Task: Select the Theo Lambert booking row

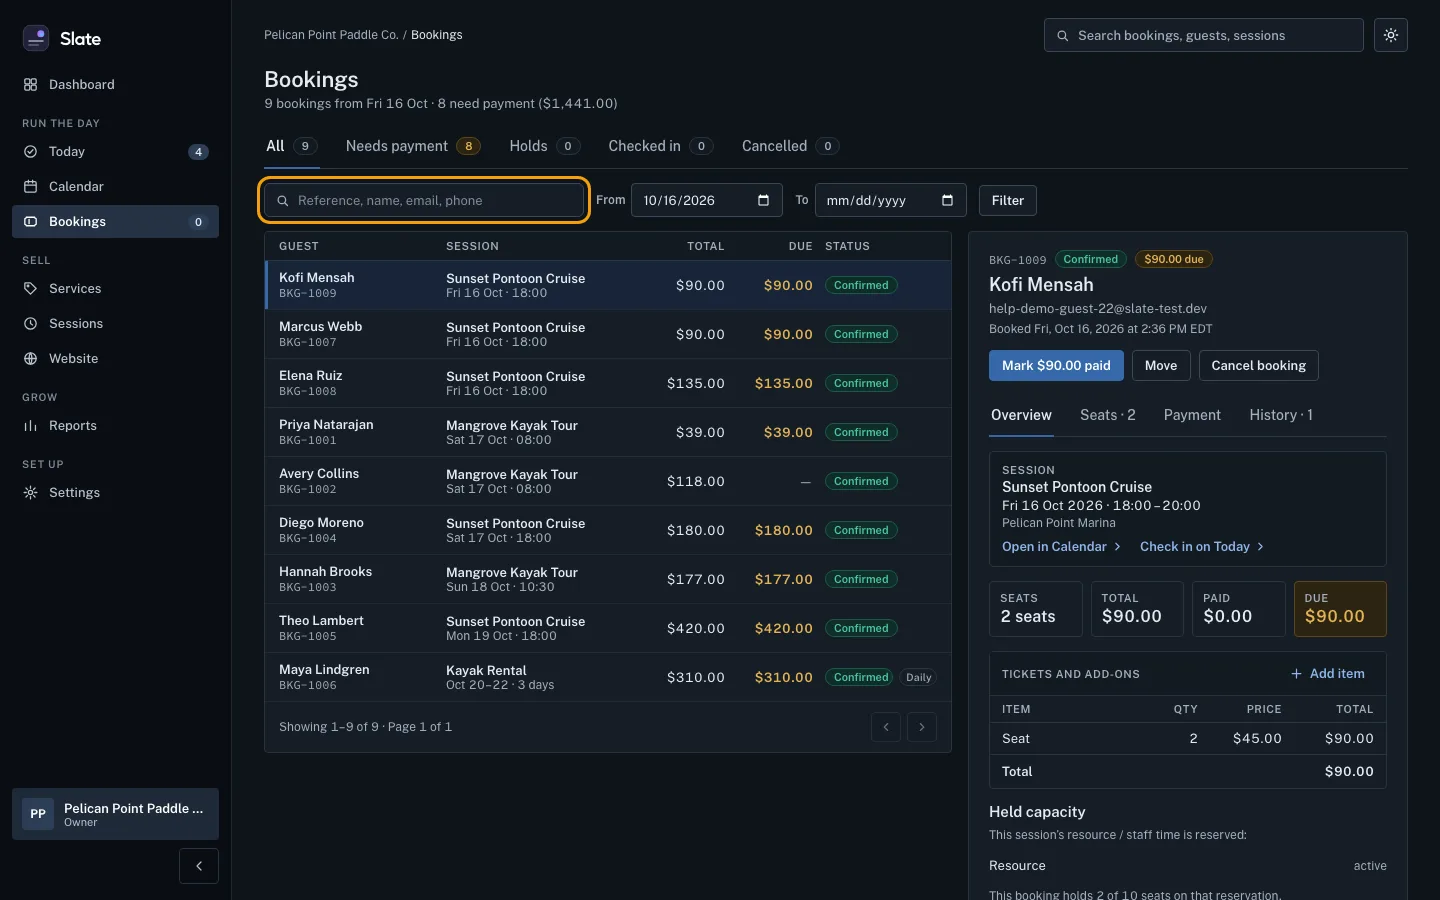Action: pyautogui.click(x=608, y=628)
